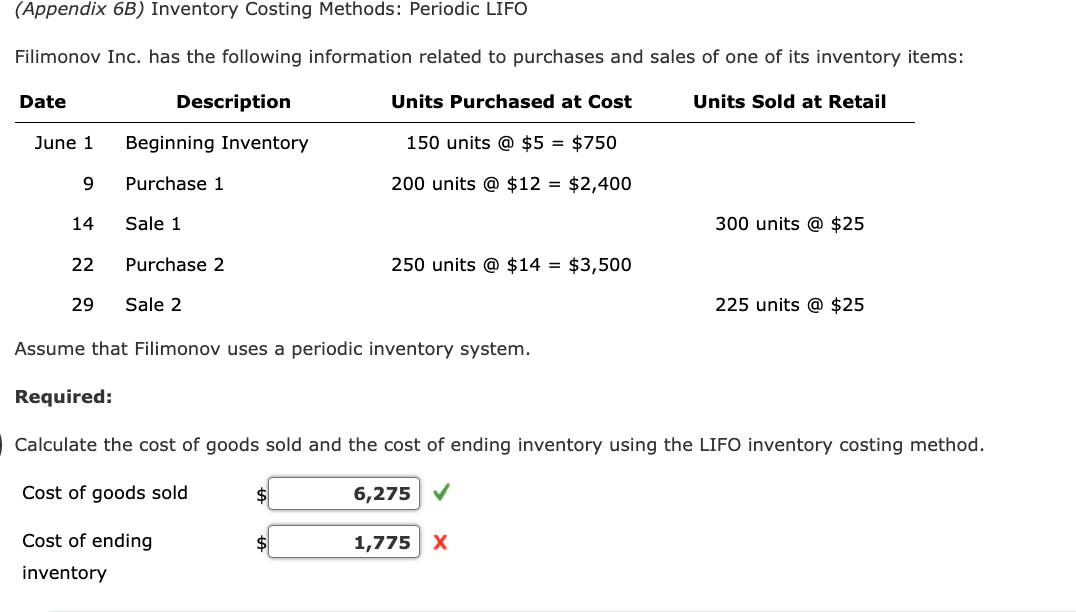Click the Units Sold at Retail header
This screenshot has height=612, width=1076.
click(x=790, y=101)
